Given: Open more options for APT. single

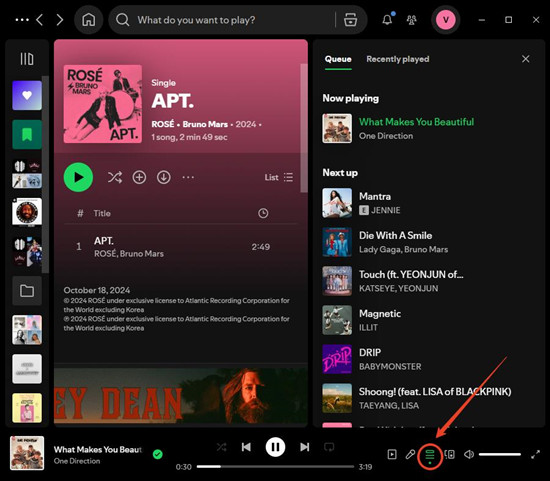Looking at the screenshot, I should (188, 177).
